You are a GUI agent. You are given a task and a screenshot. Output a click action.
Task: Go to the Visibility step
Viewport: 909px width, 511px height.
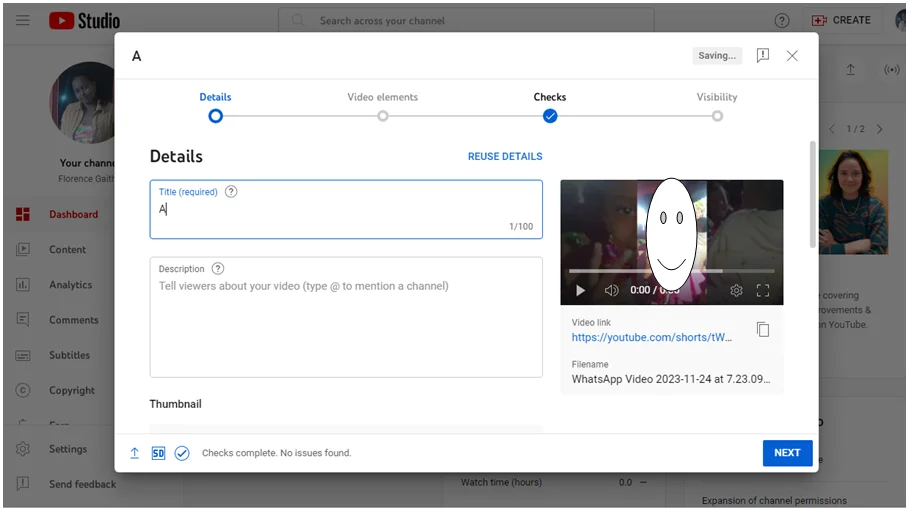point(717,116)
